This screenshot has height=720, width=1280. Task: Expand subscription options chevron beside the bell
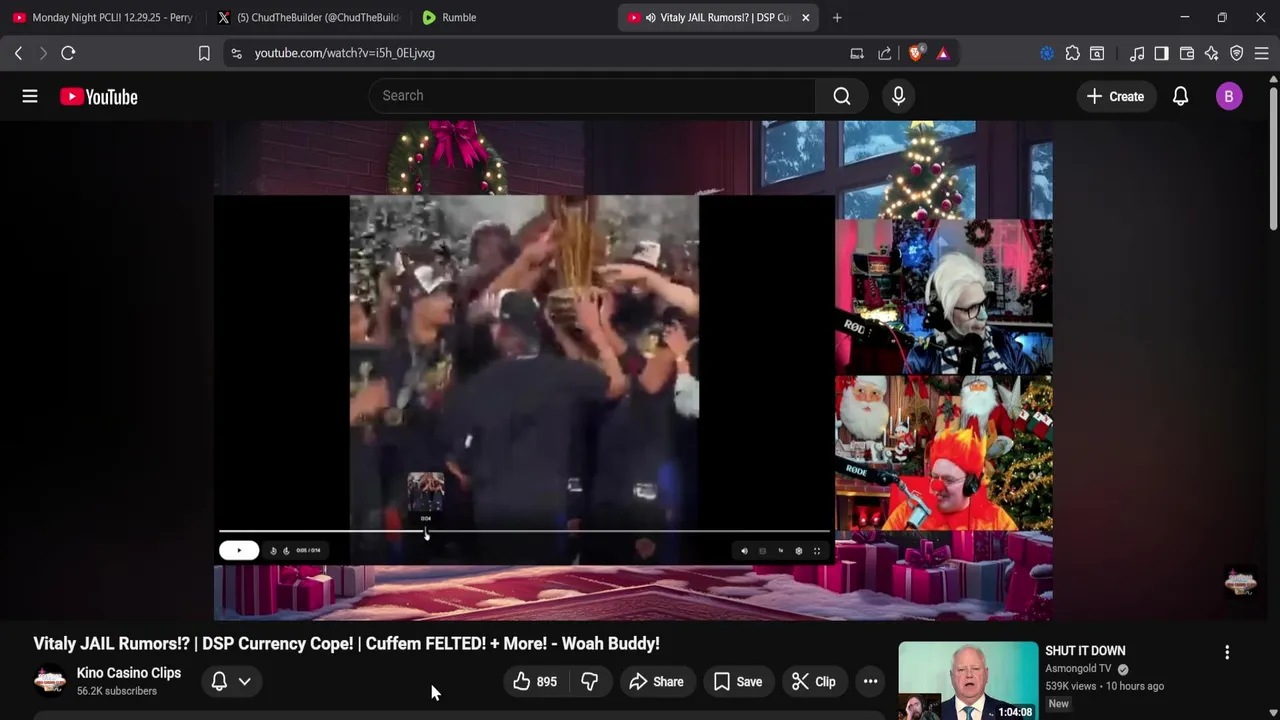(x=244, y=682)
